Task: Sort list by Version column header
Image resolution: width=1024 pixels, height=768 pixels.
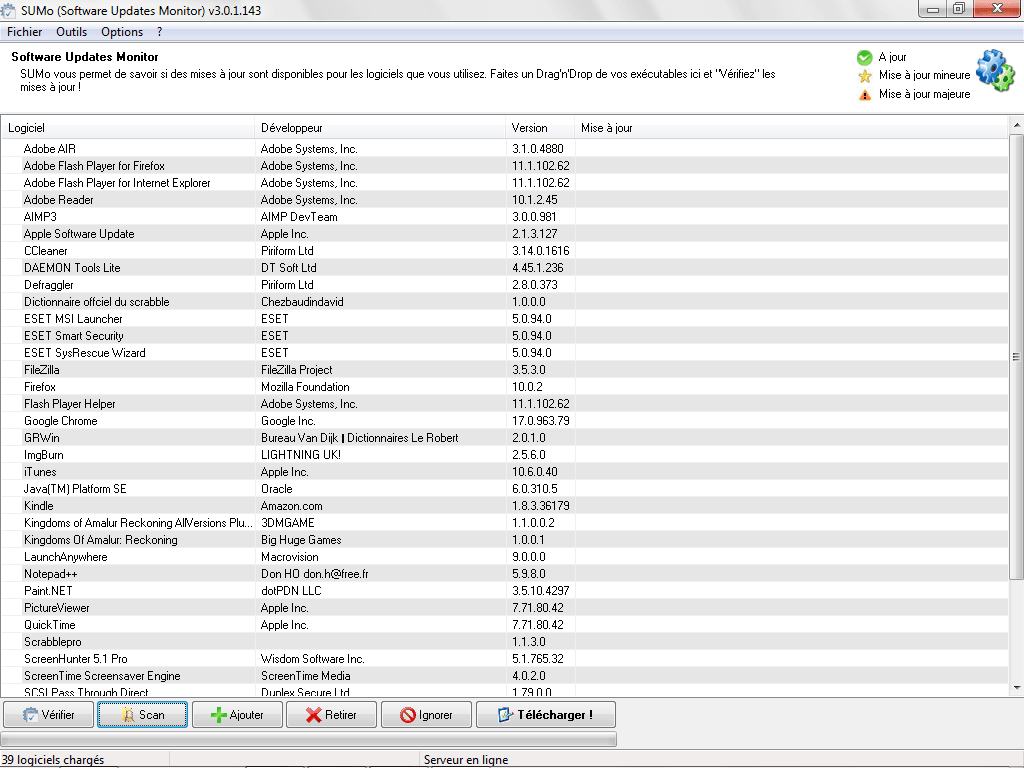Action: coord(540,128)
